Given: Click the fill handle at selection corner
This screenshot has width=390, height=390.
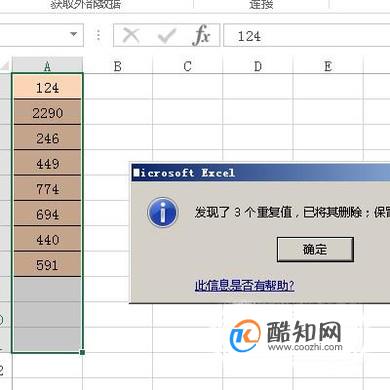Looking at the screenshot, I should click(82, 352).
